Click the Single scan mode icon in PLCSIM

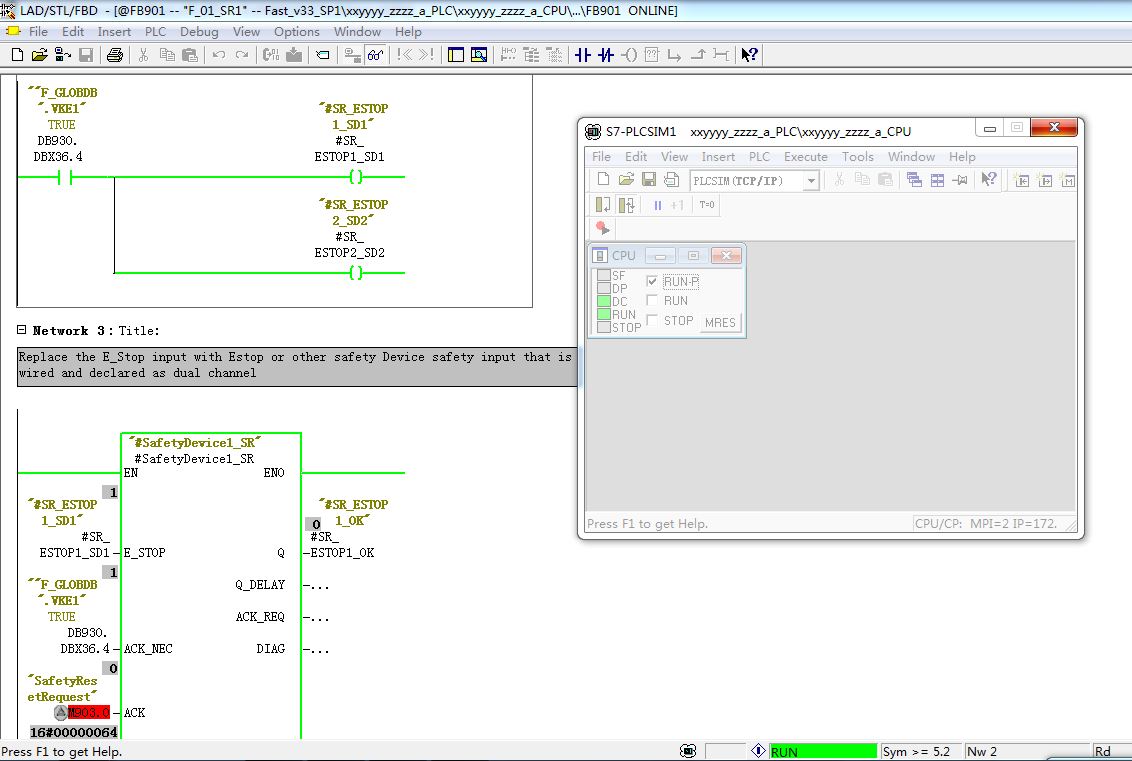[x=603, y=205]
